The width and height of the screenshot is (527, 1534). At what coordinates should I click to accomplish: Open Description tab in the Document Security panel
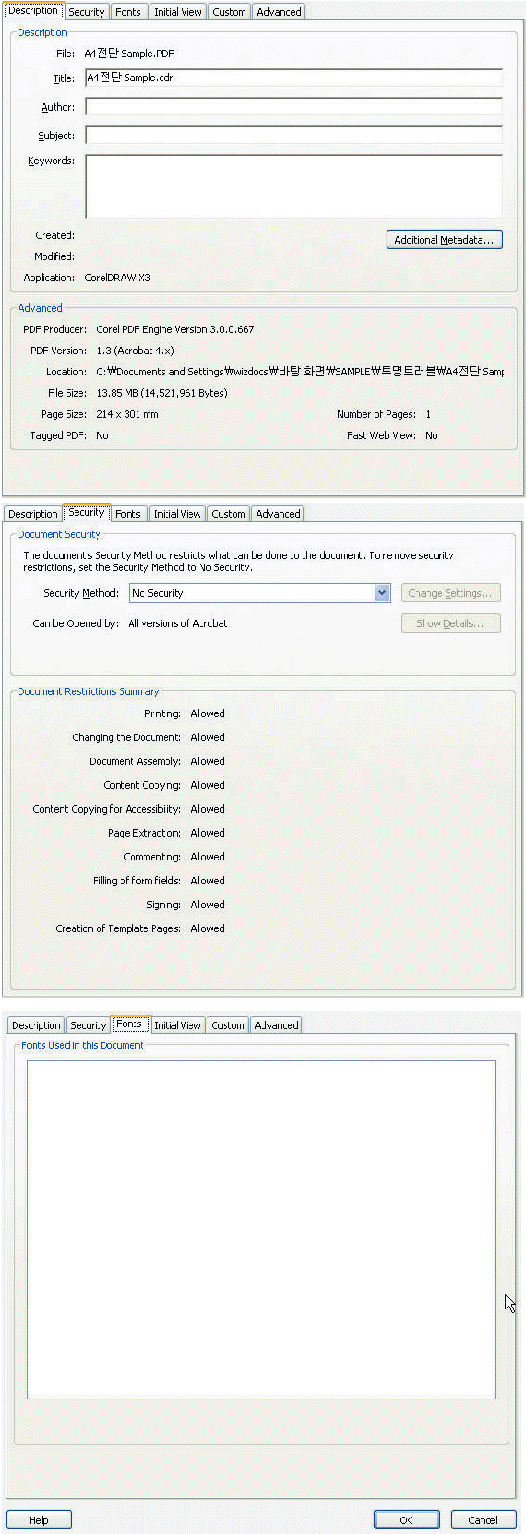(x=33, y=514)
